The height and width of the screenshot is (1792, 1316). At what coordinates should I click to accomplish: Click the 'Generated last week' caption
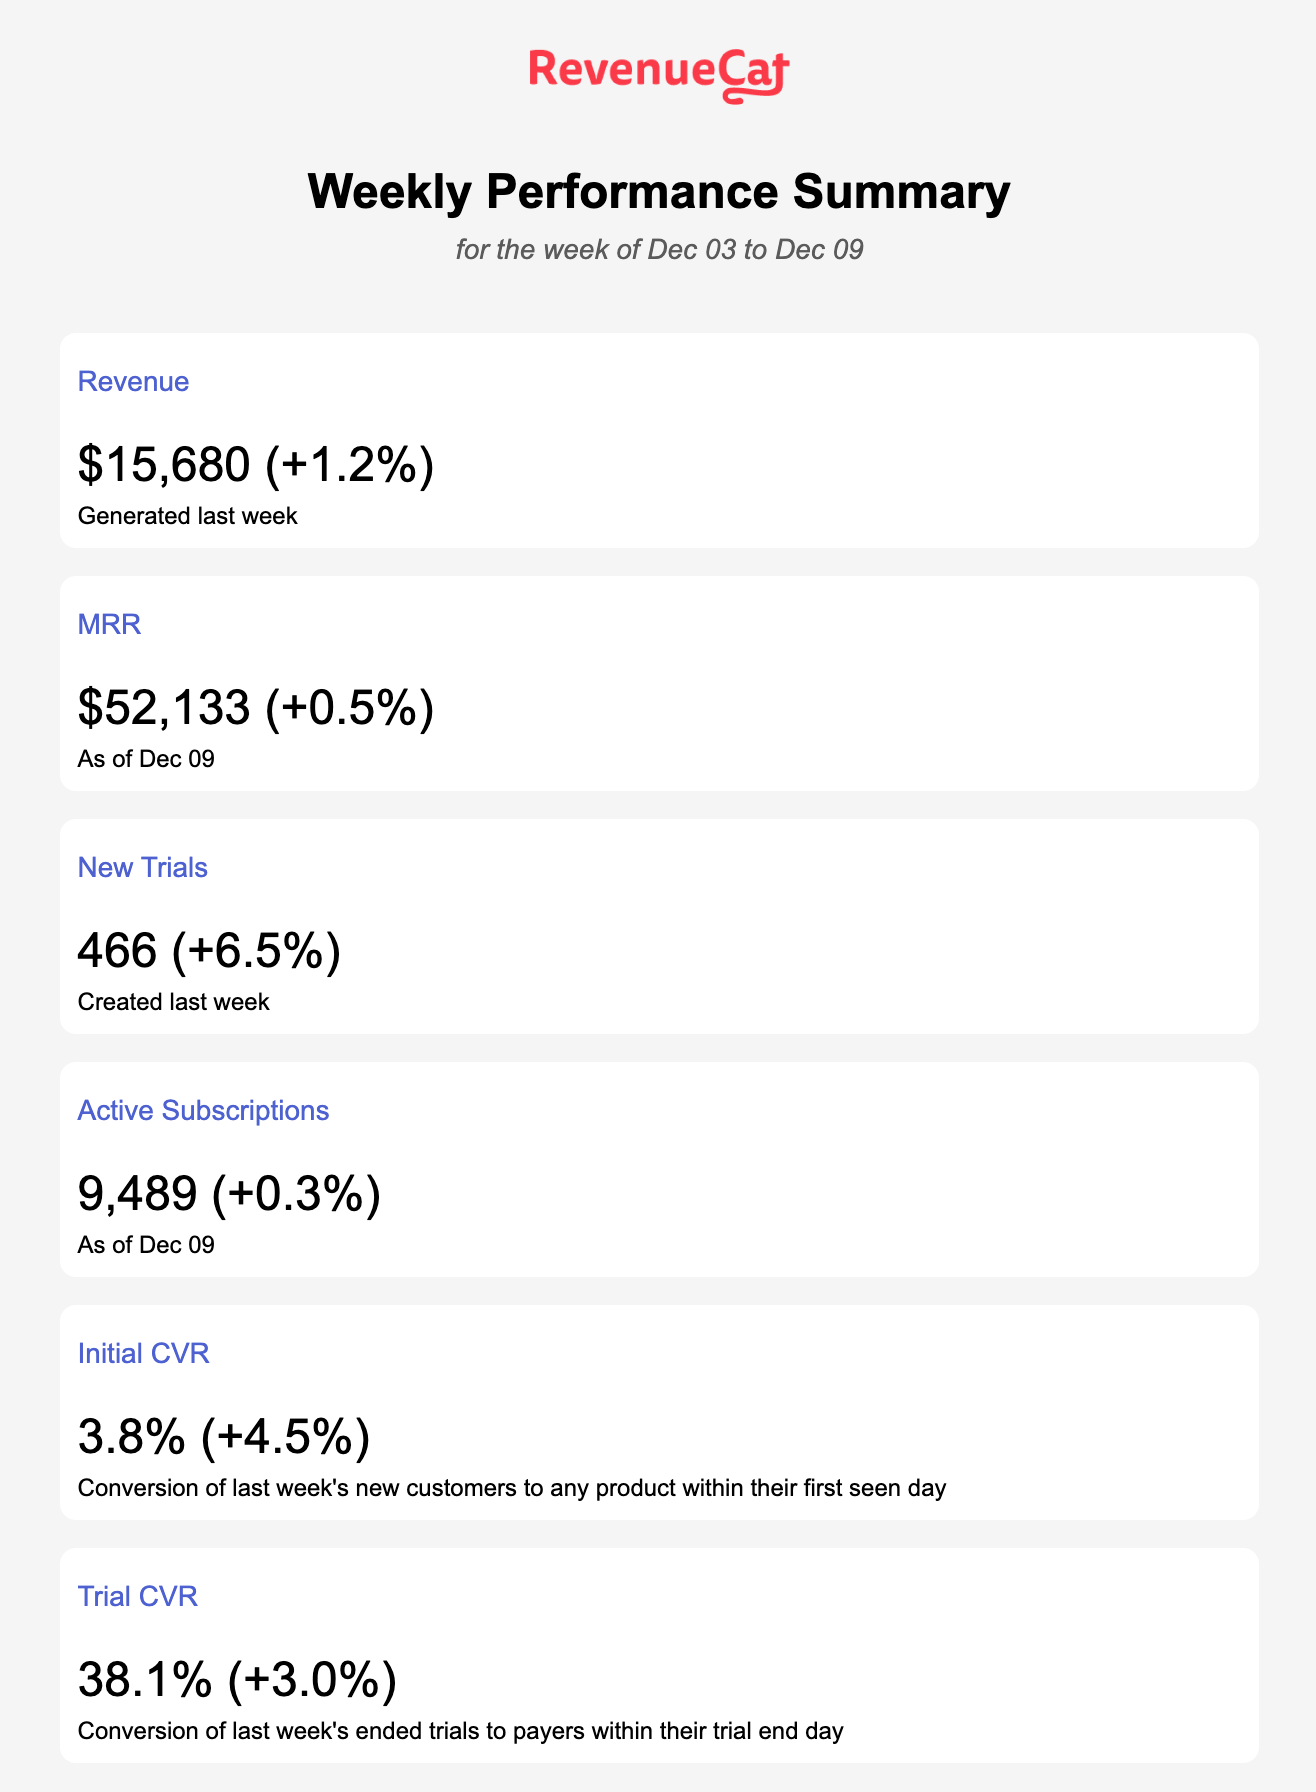pyautogui.click(x=188, y=516)
